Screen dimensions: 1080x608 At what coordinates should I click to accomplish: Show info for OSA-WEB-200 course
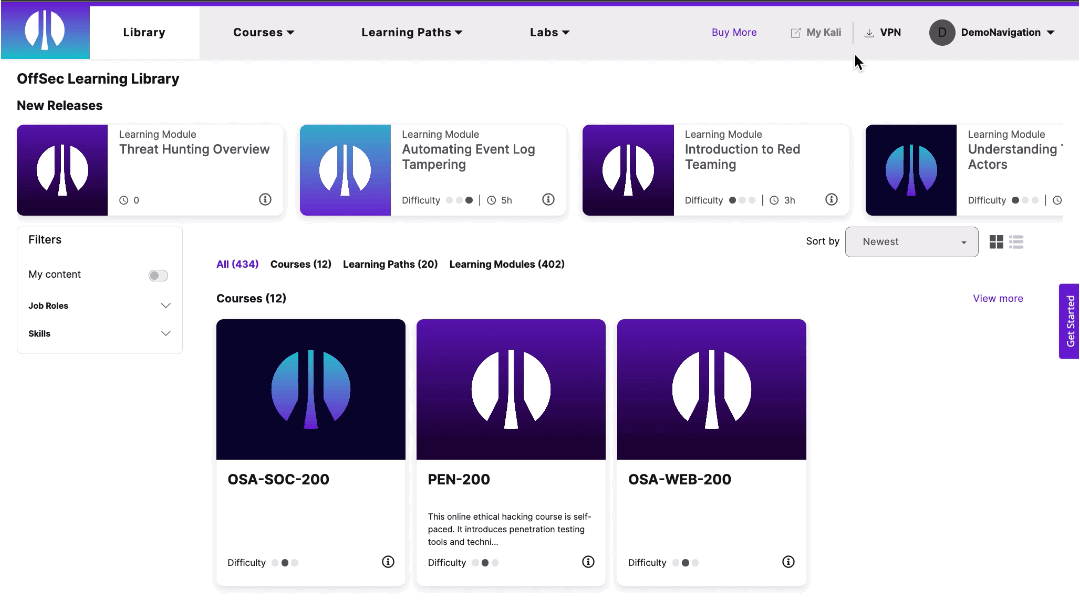(789, 562)
